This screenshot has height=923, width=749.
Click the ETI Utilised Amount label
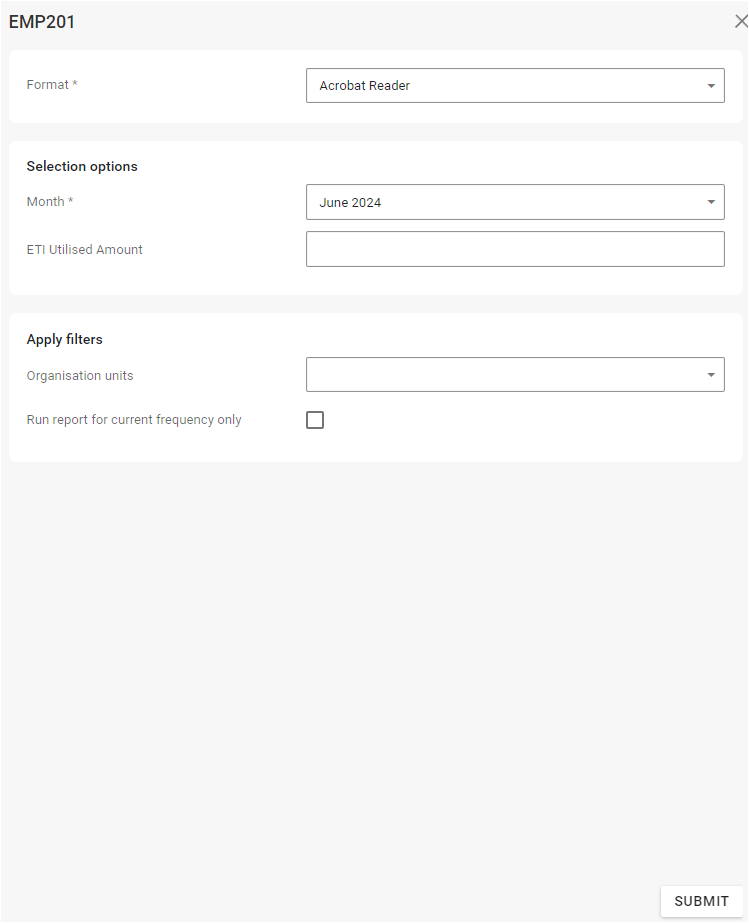(84, 250)
